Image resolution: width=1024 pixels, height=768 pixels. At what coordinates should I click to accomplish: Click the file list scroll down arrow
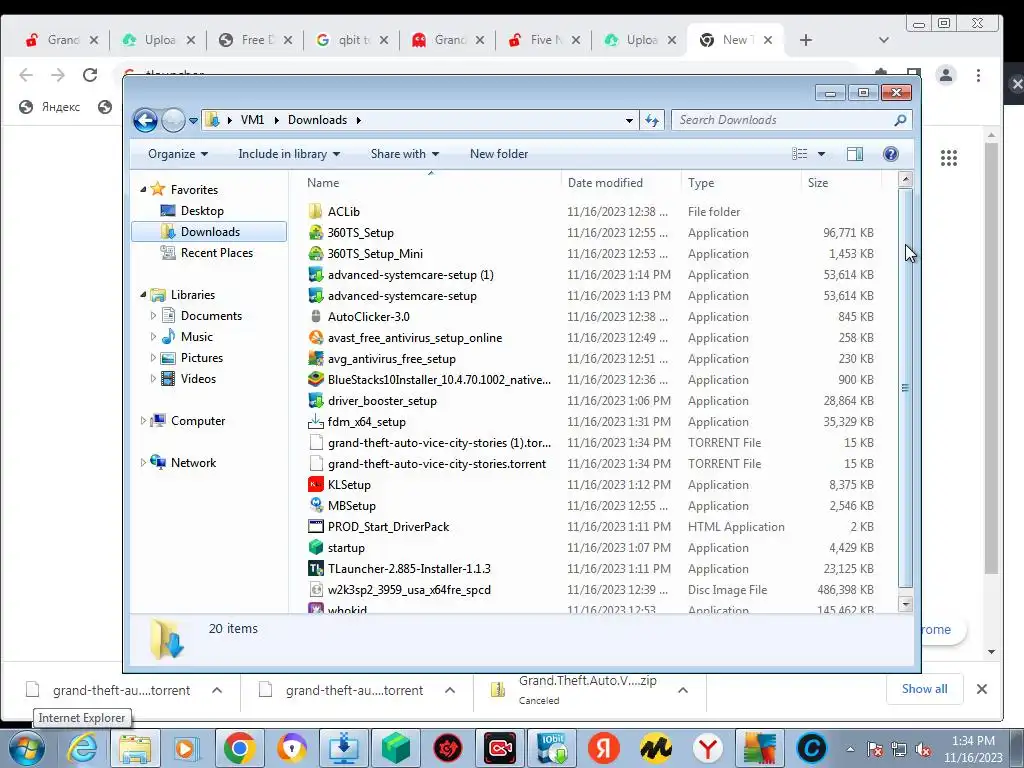[x=905, y=604]
